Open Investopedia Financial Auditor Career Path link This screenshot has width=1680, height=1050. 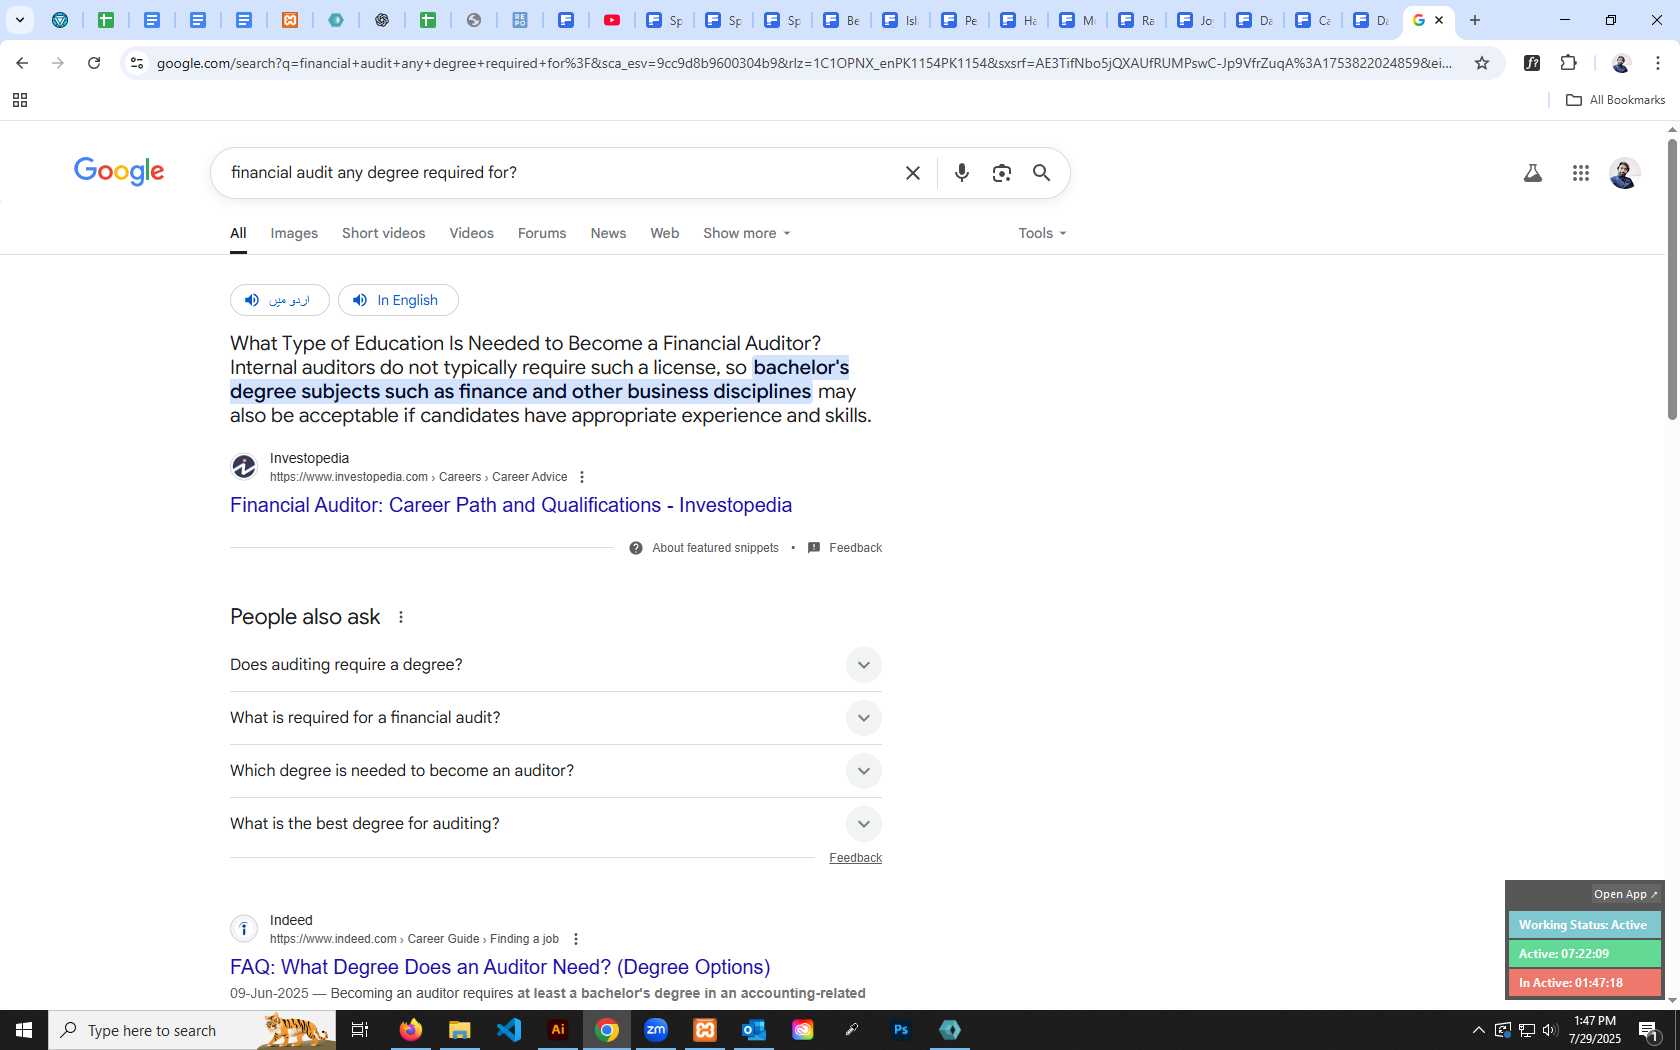(x=511, y=505)
